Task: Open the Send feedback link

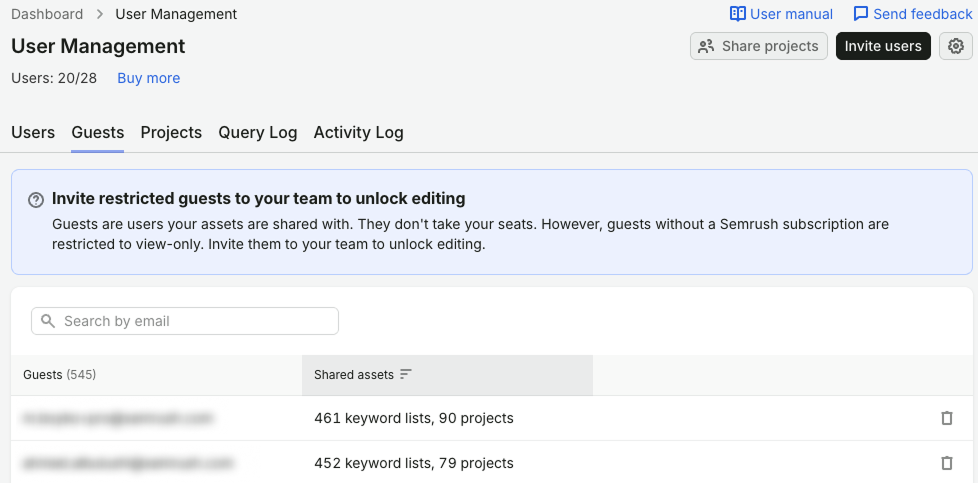Action: 913,14
